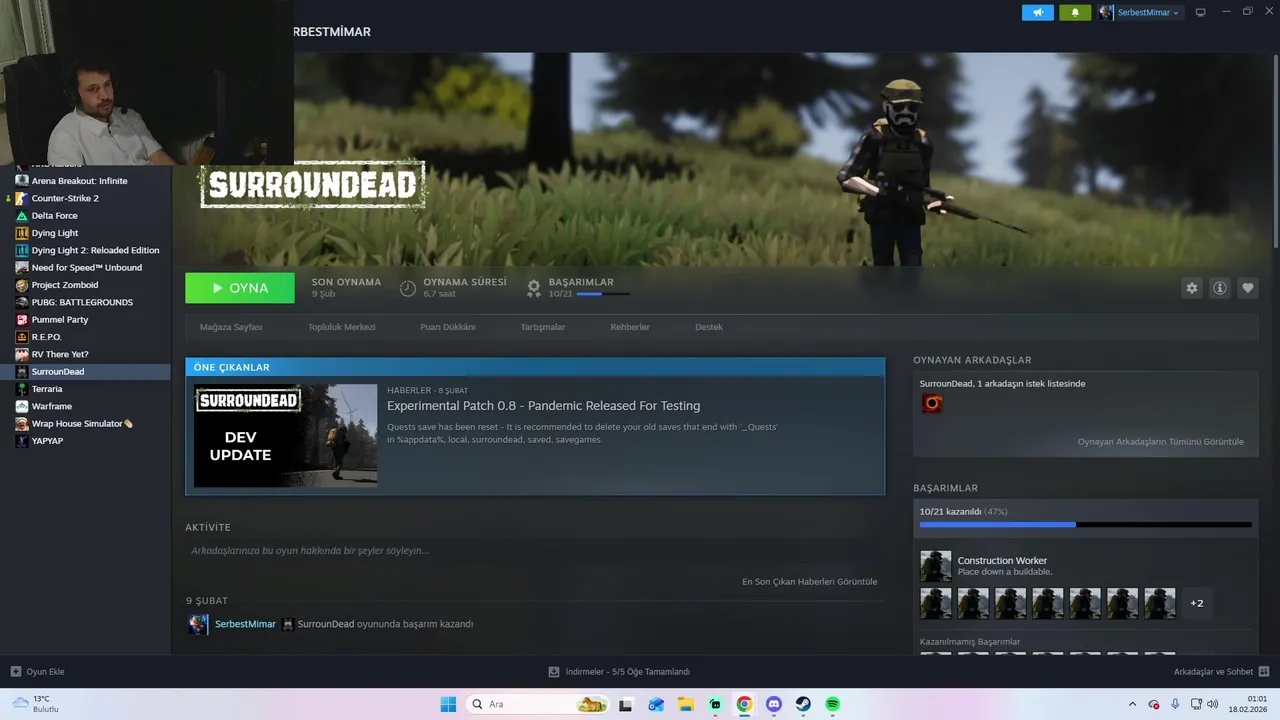This screenshot has height=720, width=1280.
Task: Click the Warframe game icon
Action: [x=22, y=406]
